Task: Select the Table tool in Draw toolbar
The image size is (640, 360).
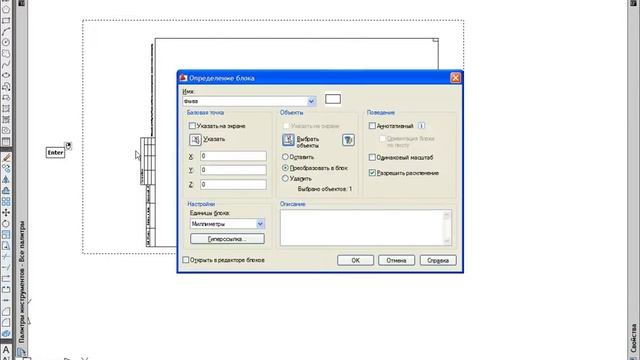Action: point(6,142)
